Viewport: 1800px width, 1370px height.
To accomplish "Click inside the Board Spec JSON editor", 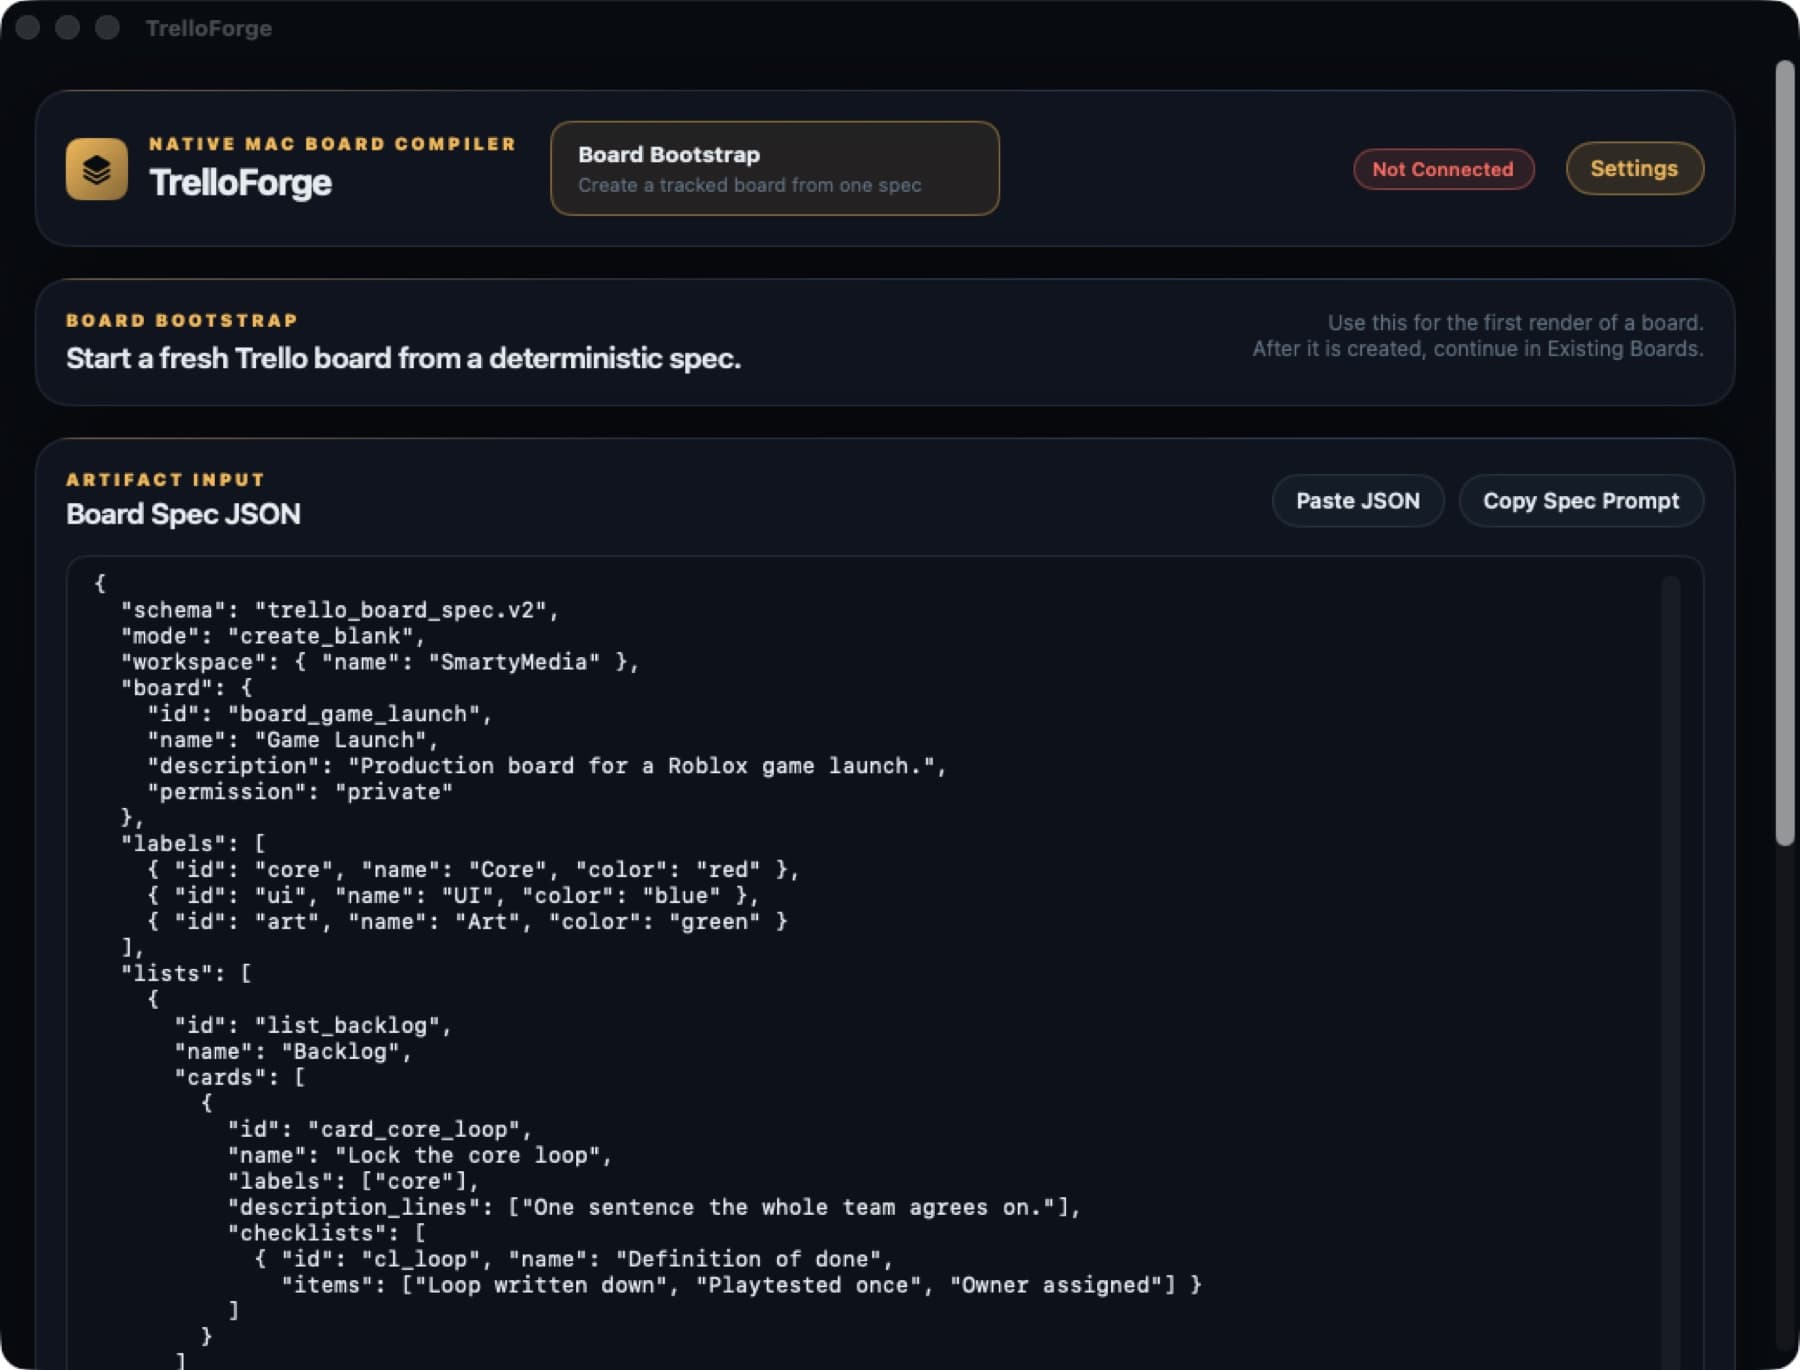I will [884, 962].
